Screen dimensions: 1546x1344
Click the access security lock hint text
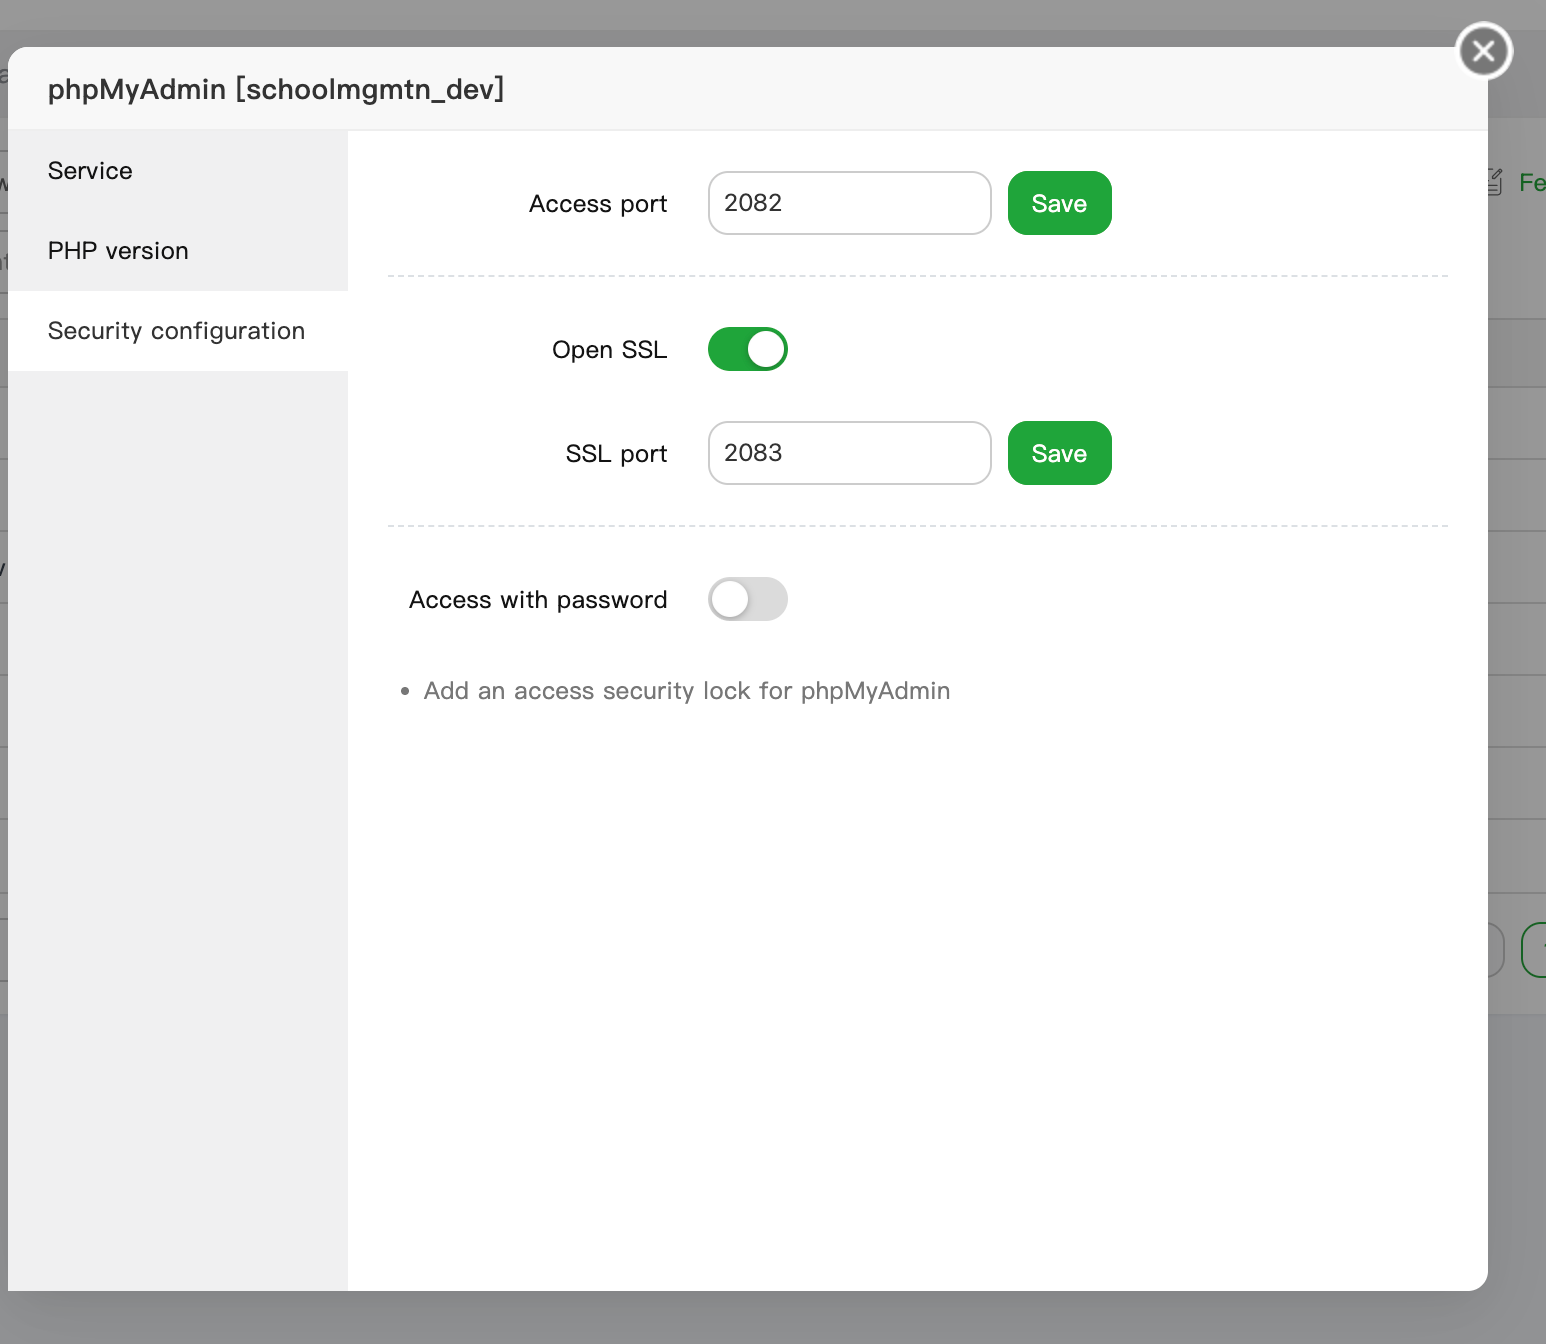pyautogui.click(x=687, y=691)
